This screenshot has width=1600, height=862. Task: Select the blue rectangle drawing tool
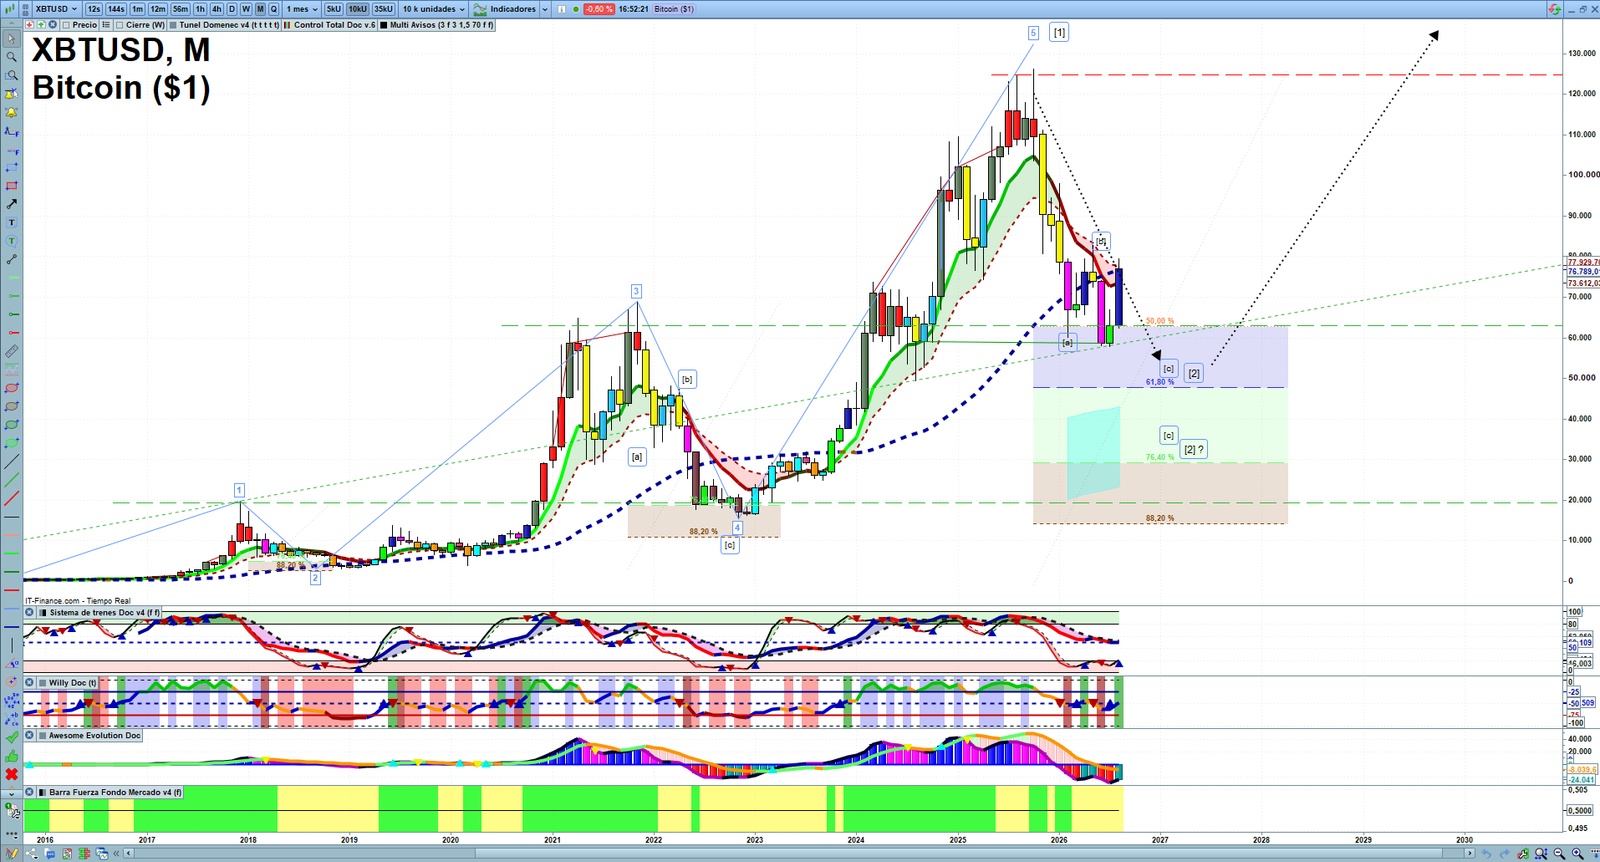coord(11,168)
